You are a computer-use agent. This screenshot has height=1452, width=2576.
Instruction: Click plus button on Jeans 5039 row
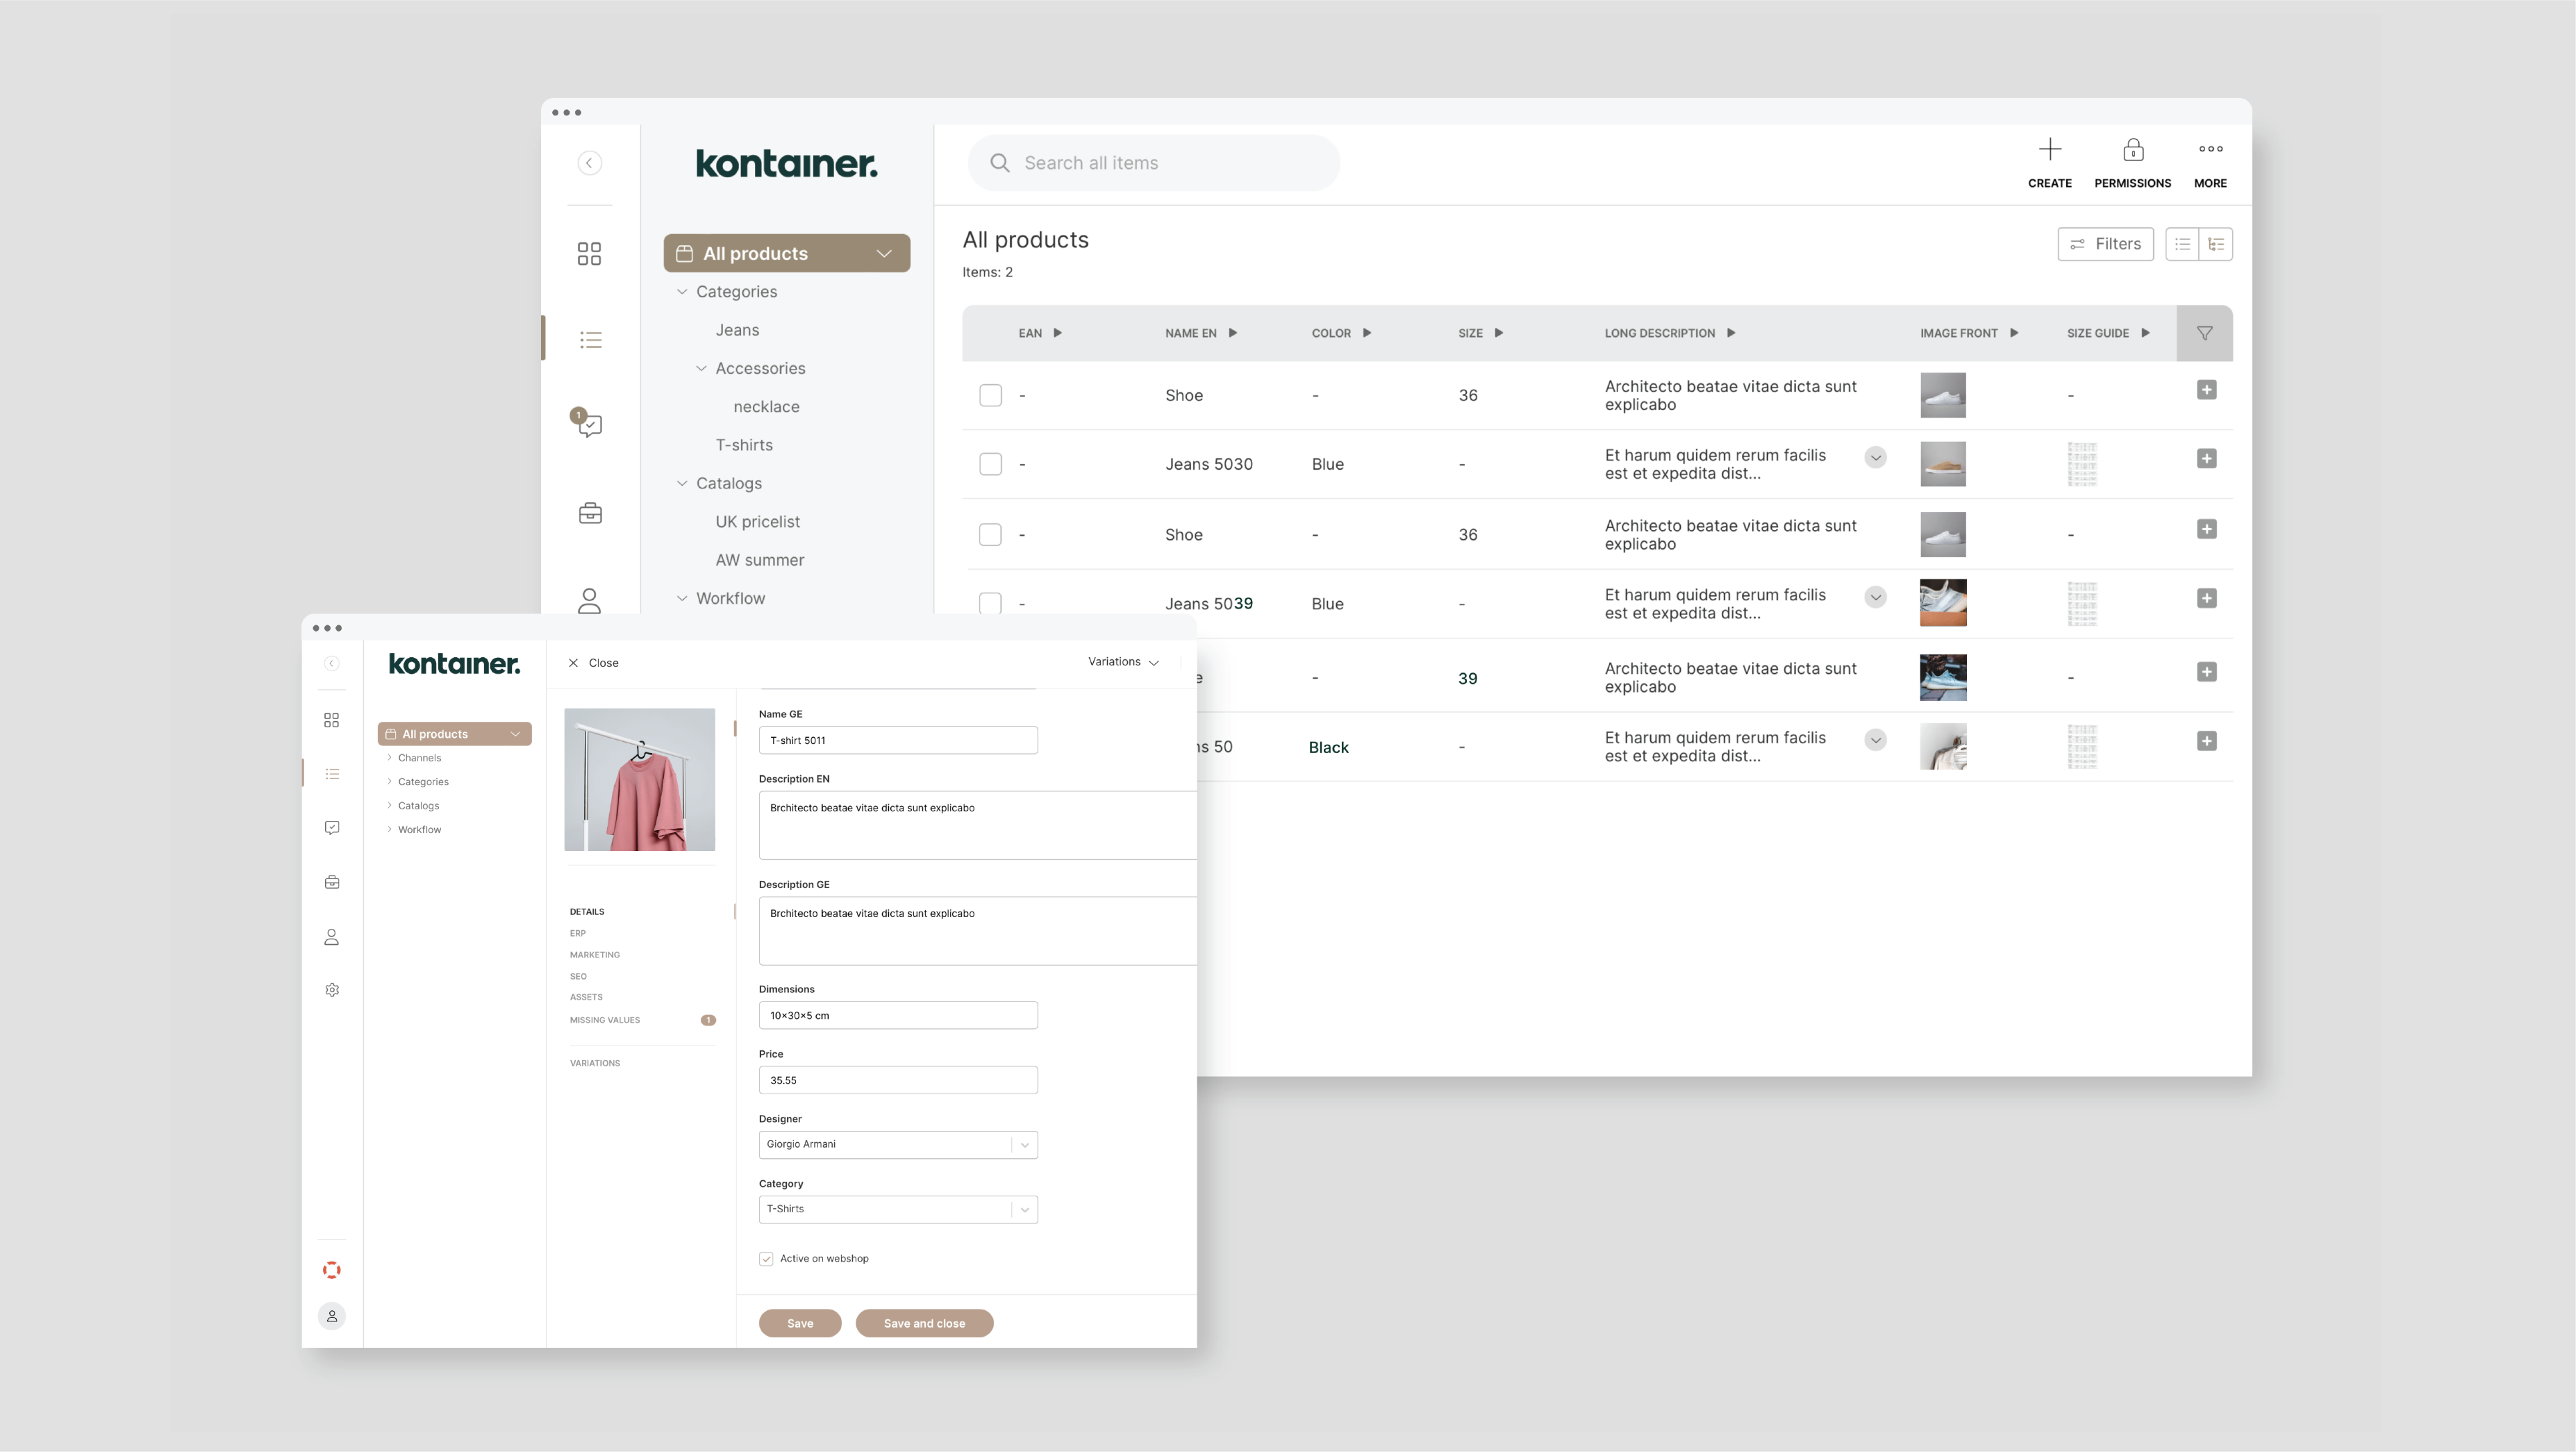point(2206,598)
